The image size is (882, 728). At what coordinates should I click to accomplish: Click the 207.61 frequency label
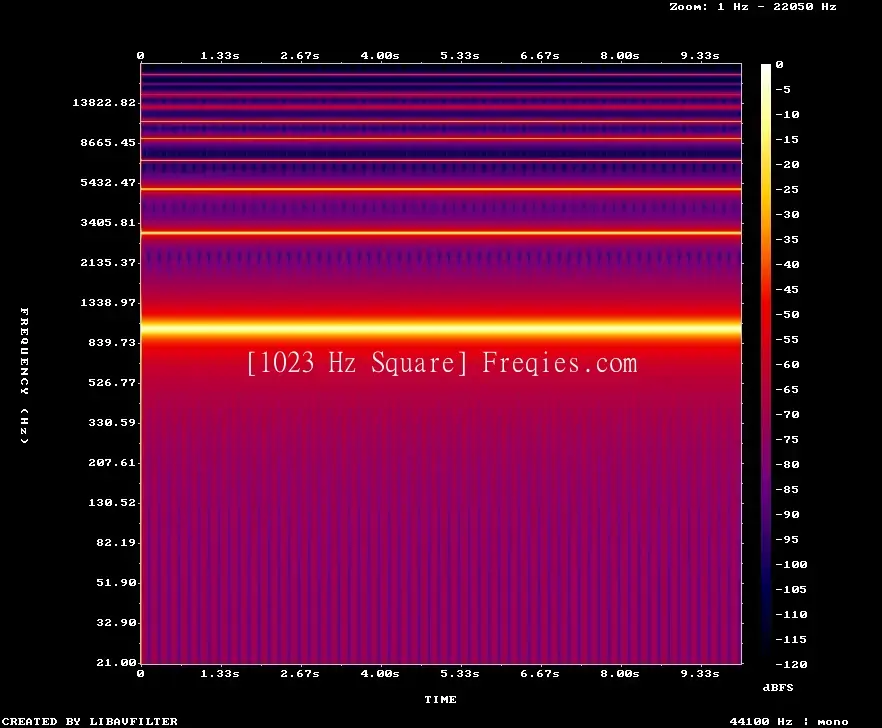tap(112, 462)
